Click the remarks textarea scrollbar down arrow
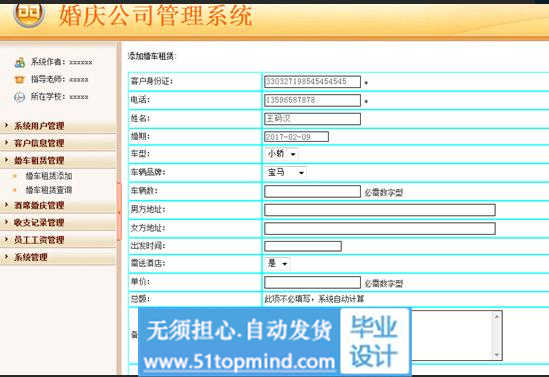Viewport: 549px width, 377px height. click(496, 355)
